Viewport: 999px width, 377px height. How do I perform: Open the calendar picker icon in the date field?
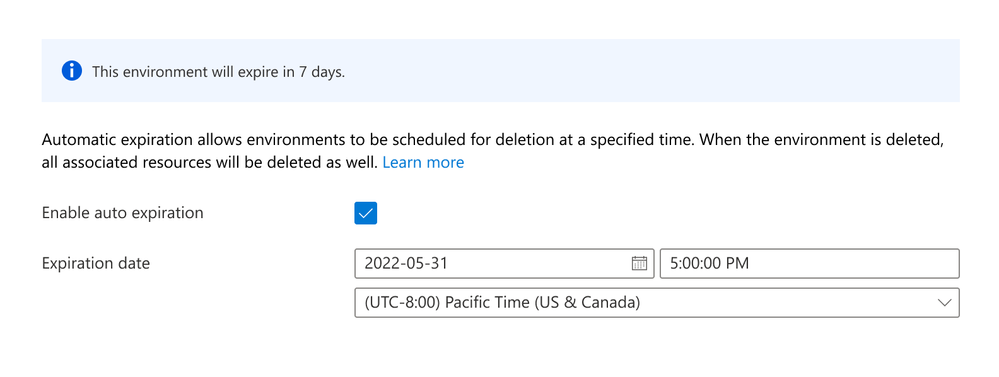pyautogui.click(x=639, y=263)
